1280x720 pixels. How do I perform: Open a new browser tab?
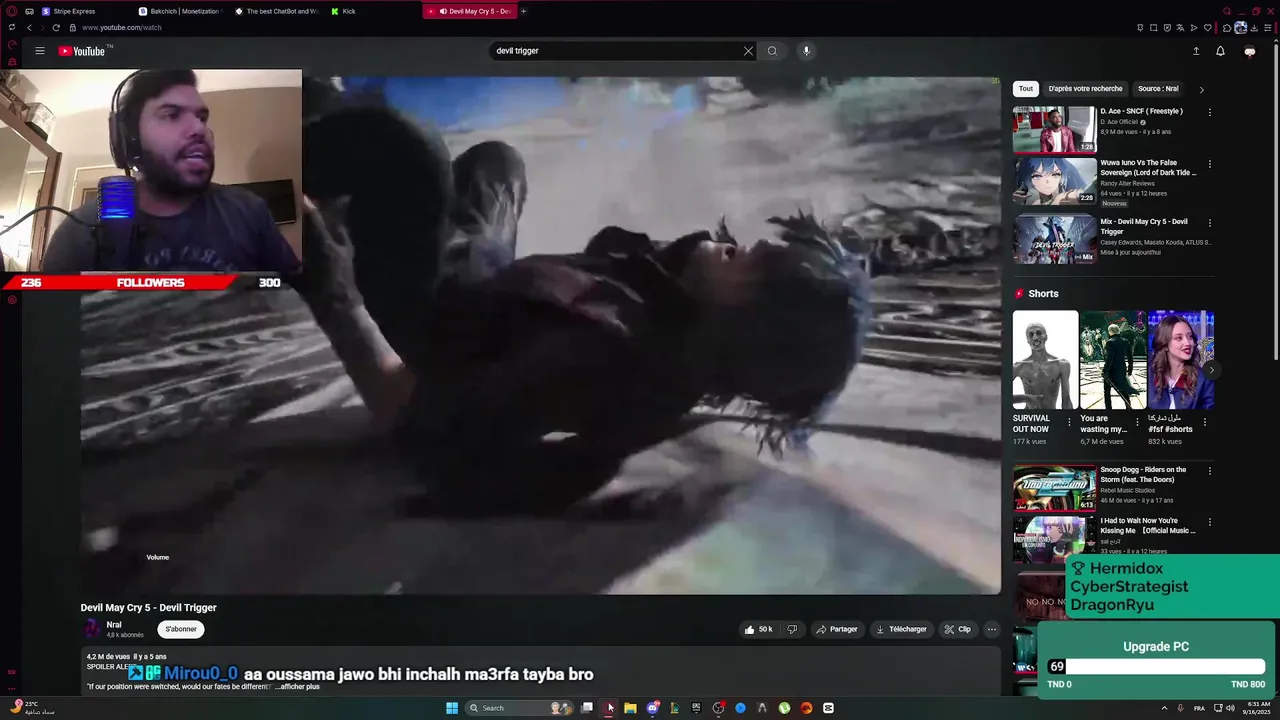pos(524,11)
